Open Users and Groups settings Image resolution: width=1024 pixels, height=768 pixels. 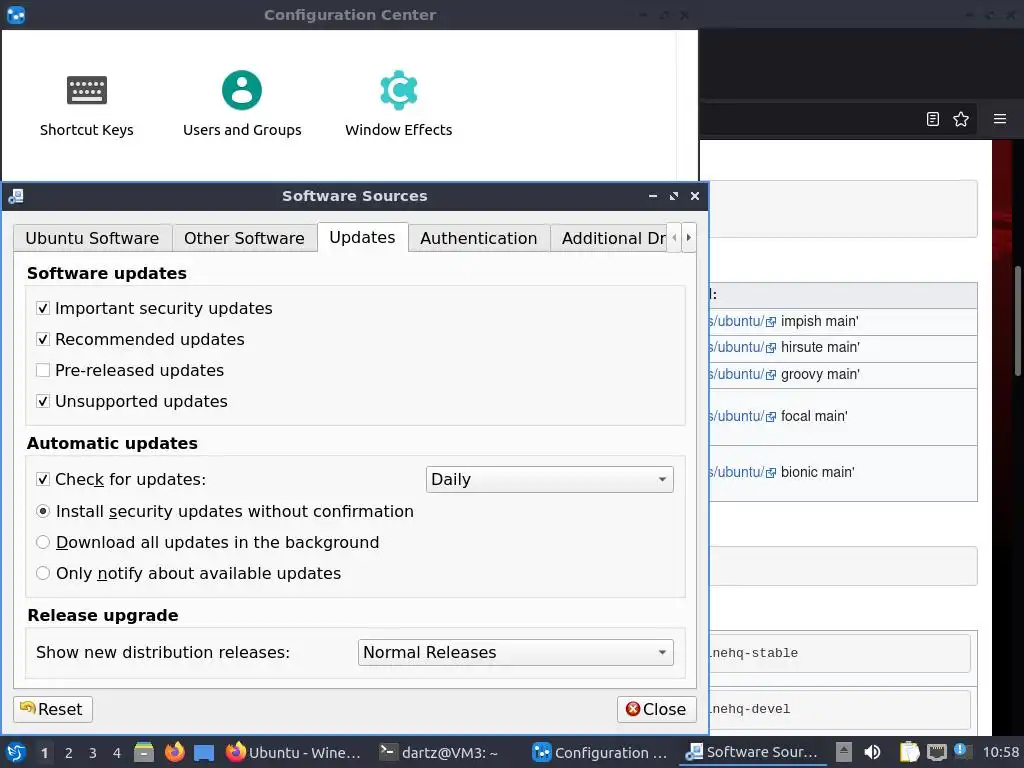pos(242,104)
